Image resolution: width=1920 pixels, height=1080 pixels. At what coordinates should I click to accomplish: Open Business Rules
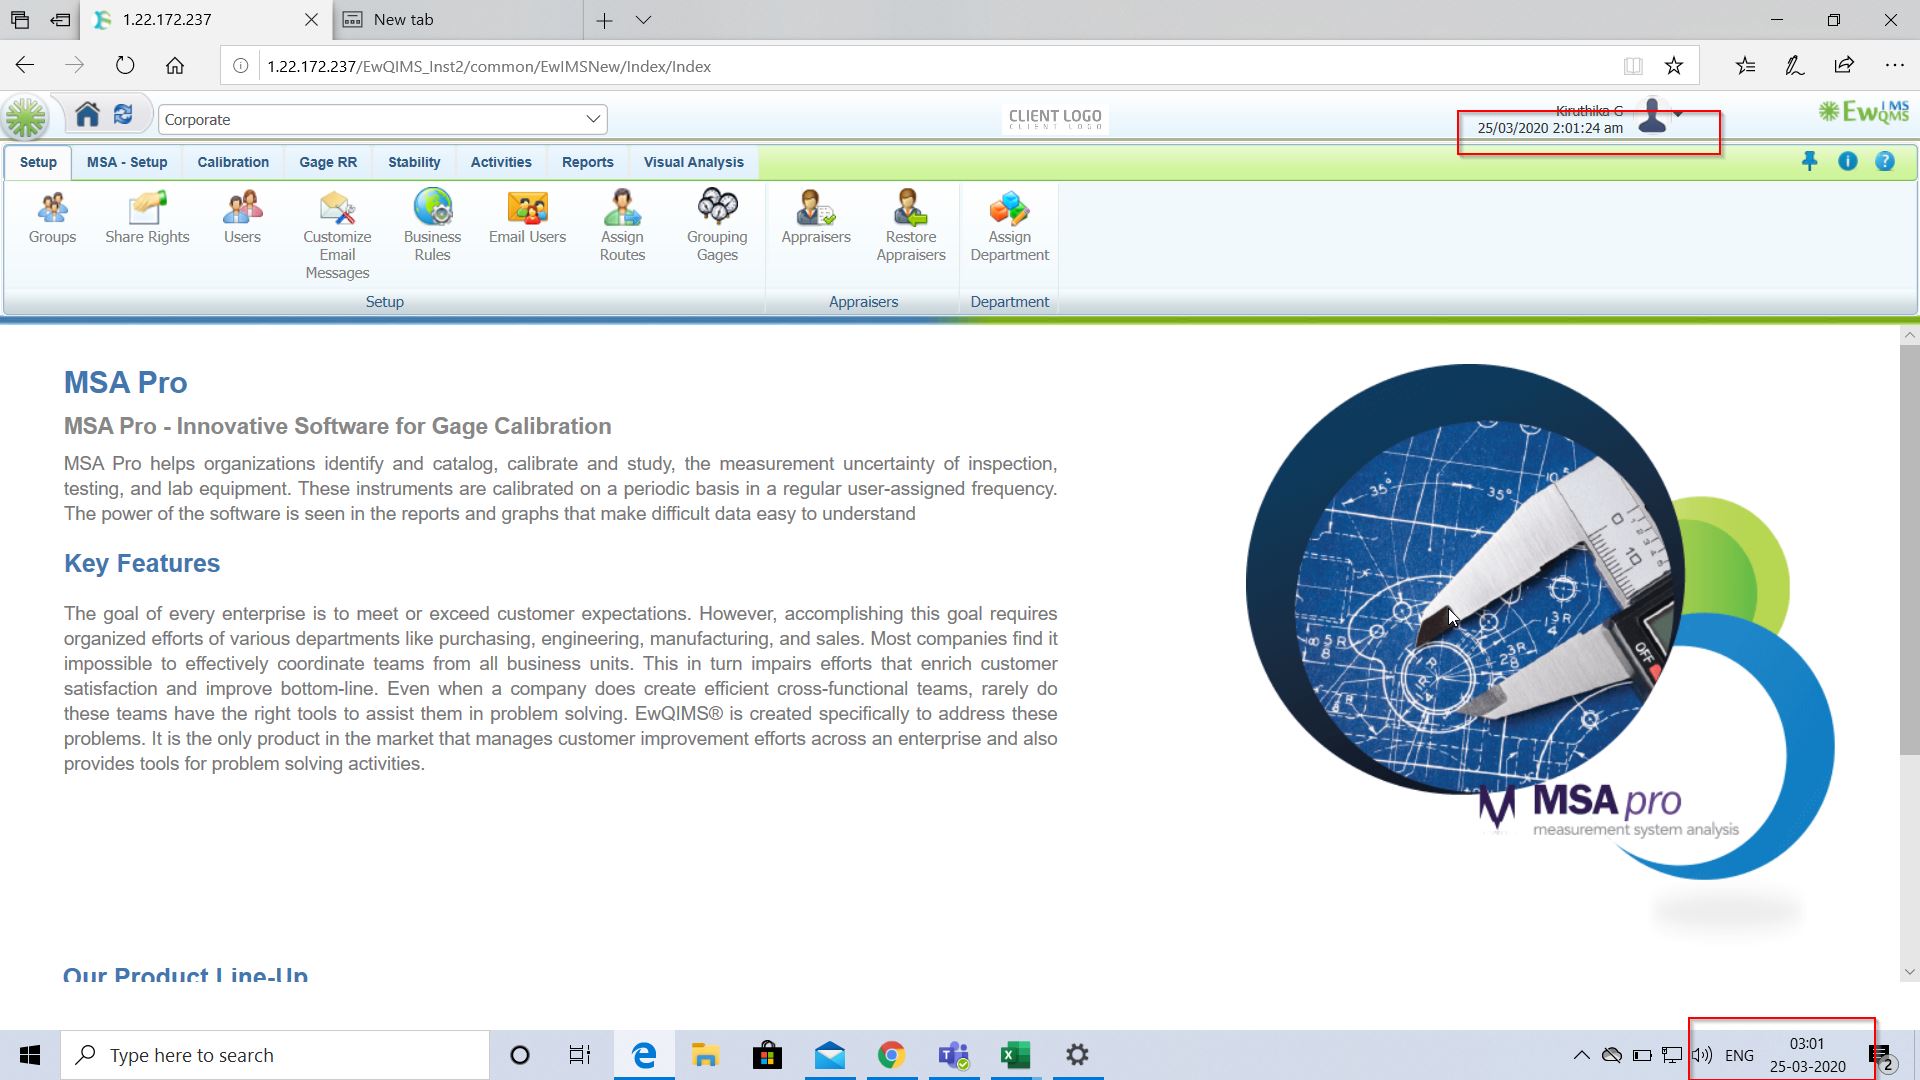tap(432, 226)
